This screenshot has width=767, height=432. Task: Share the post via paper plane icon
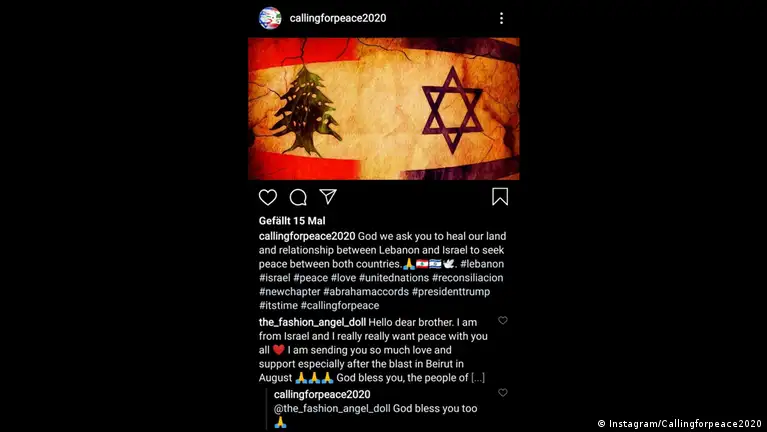coord(328,197)
